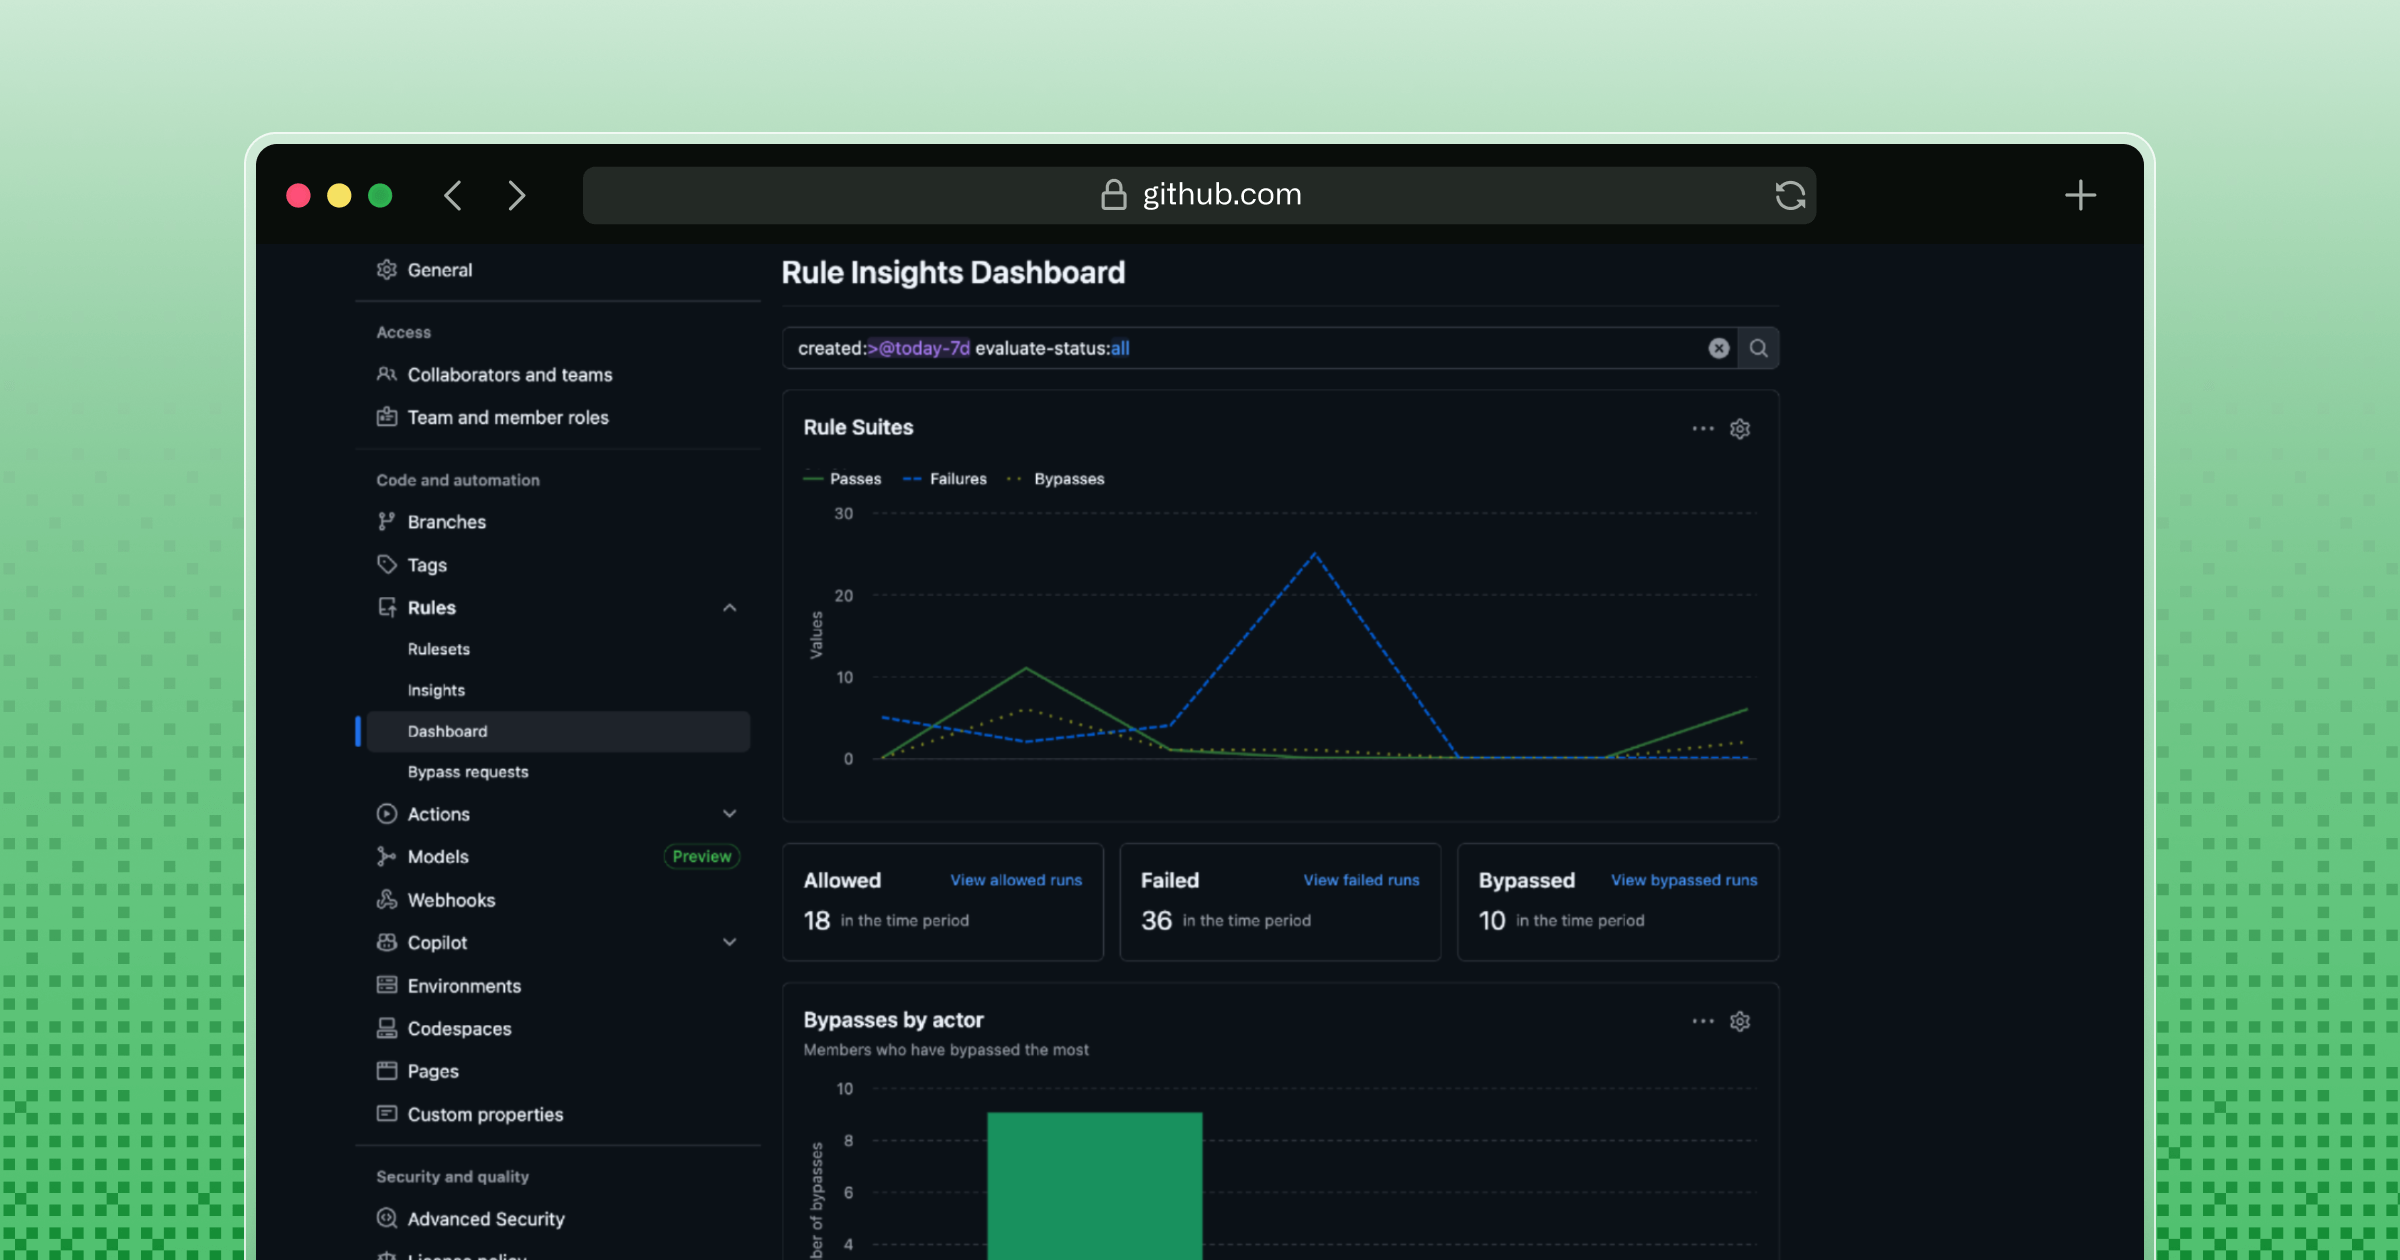
Task: Click the search magnifier in the filter bar
Action: (x=1759, y=348)
